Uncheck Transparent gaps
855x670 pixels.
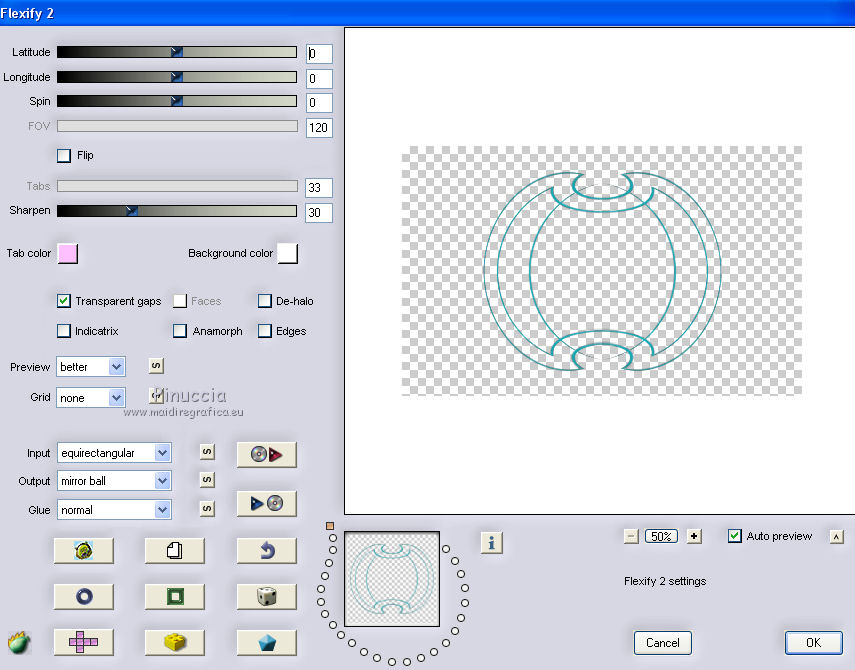(64, 301)
